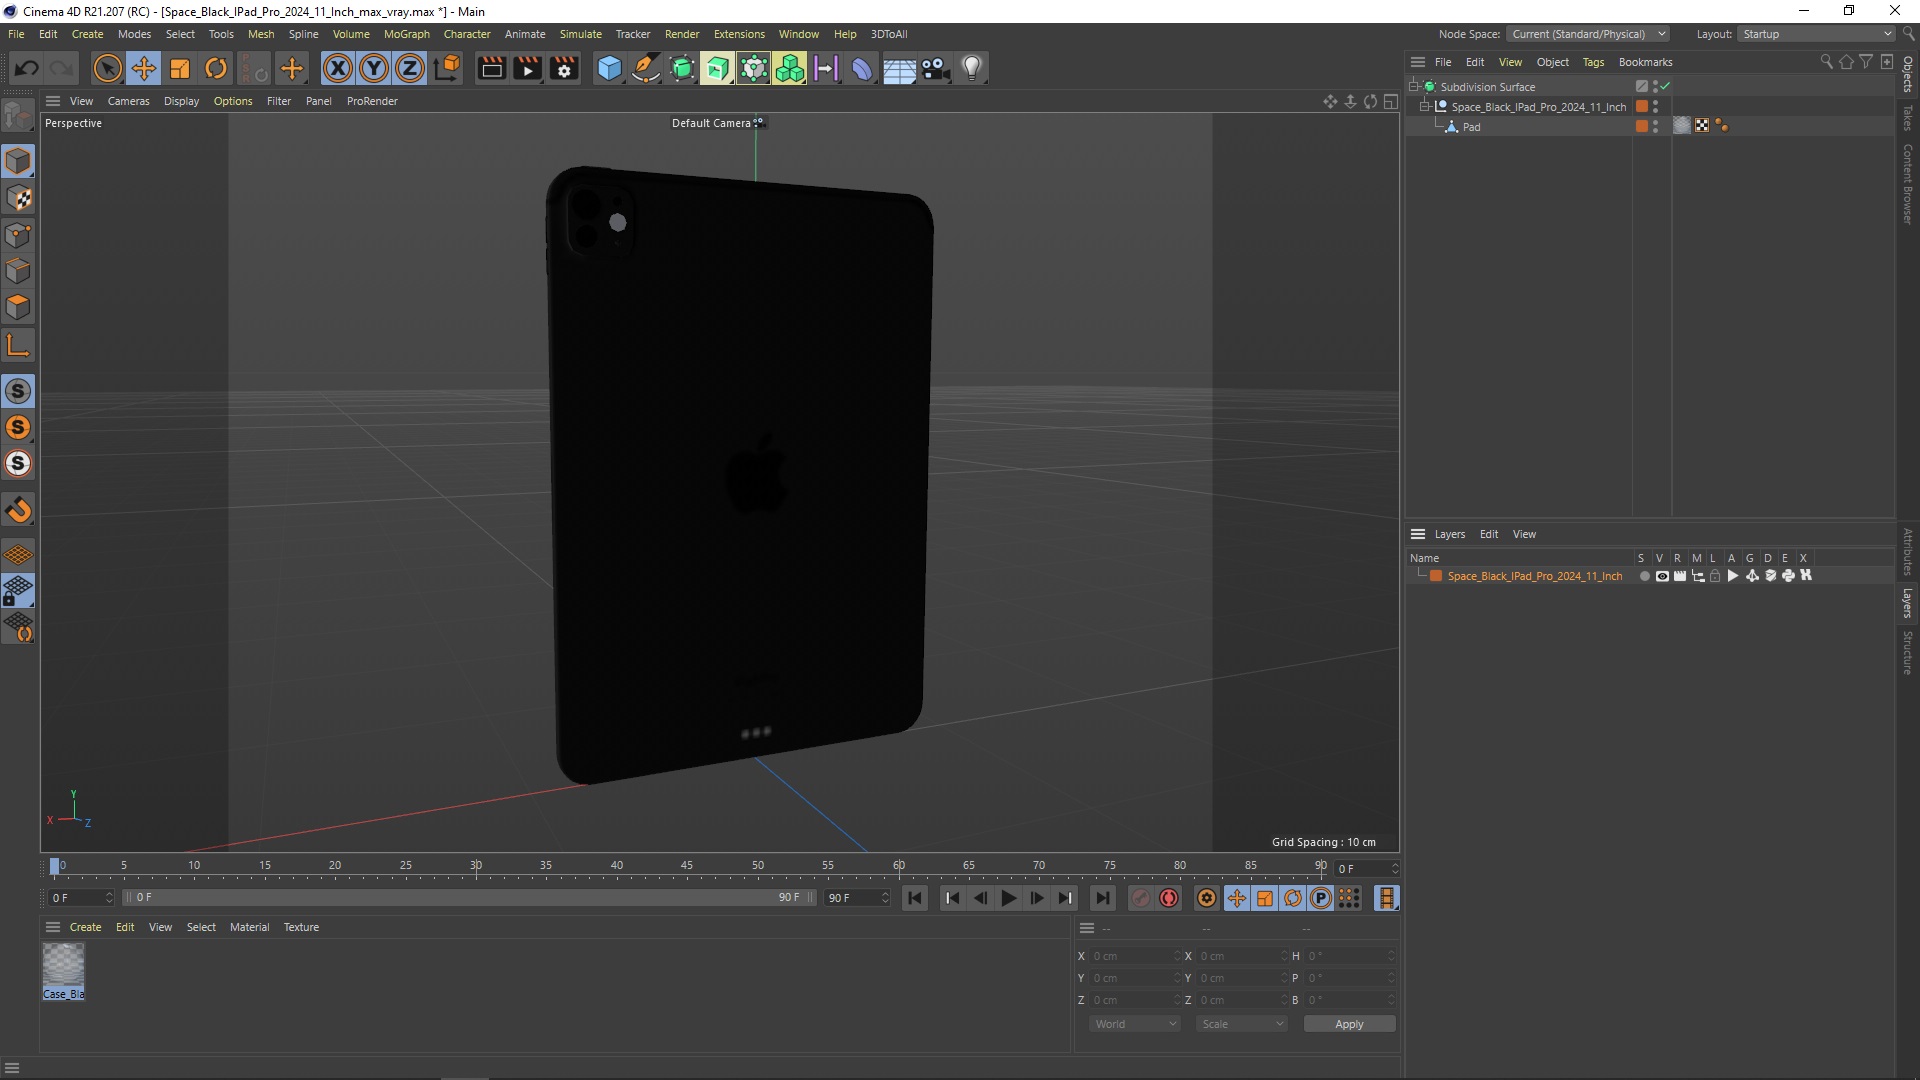The image size is (1920, 1080).
Task: Switch to Polygons mode
Action: pyautogui.click(x=18, y=307)
